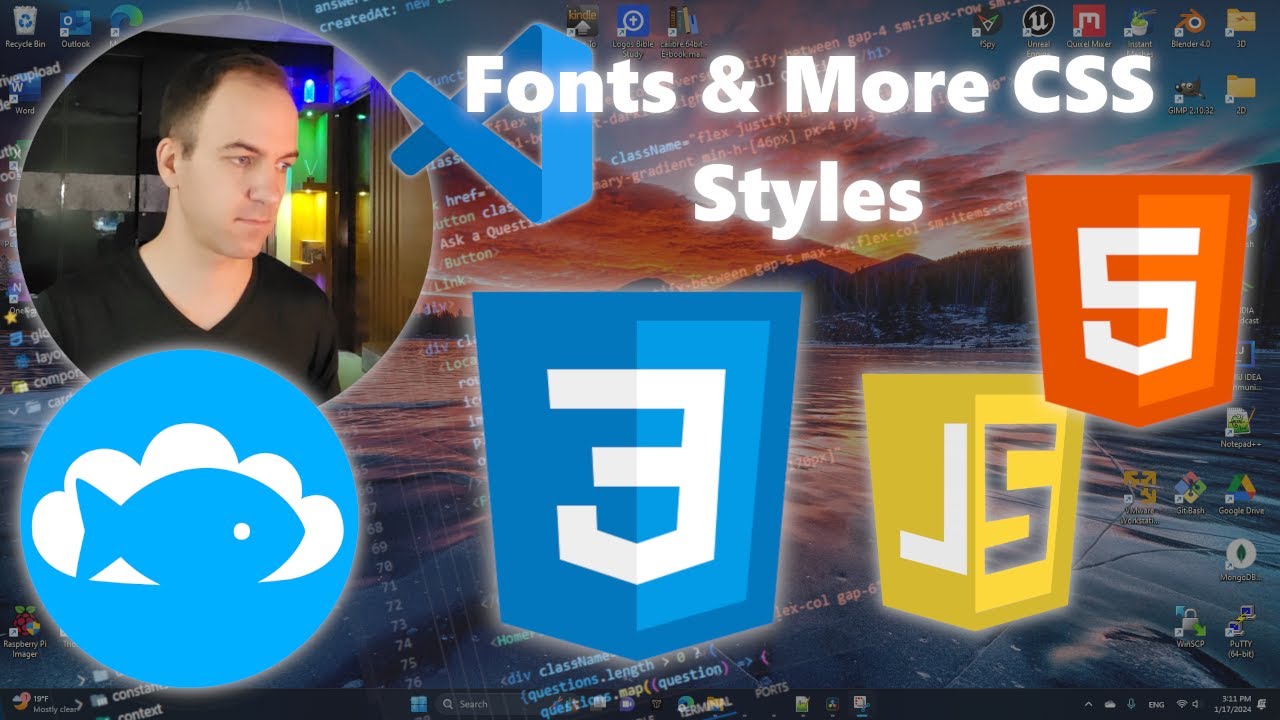The height and width of the screenshot is (720, 1280).
Task: Launch the calibre 64bit E-book shortcut
Action: coord(685,33)
